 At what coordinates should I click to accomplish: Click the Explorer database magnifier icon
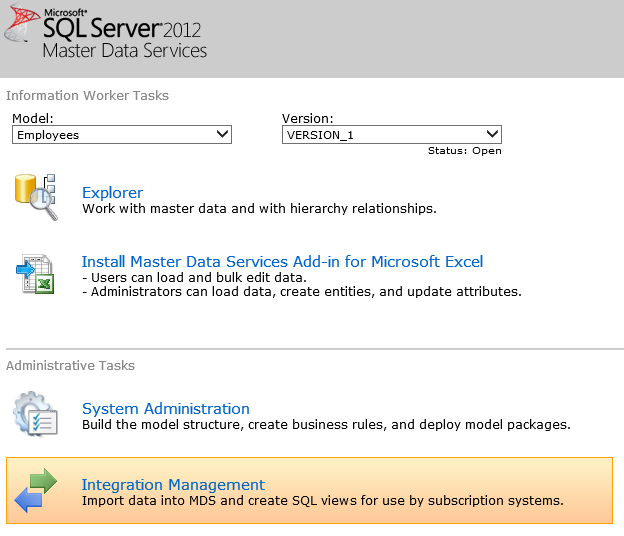click(36, 197)
